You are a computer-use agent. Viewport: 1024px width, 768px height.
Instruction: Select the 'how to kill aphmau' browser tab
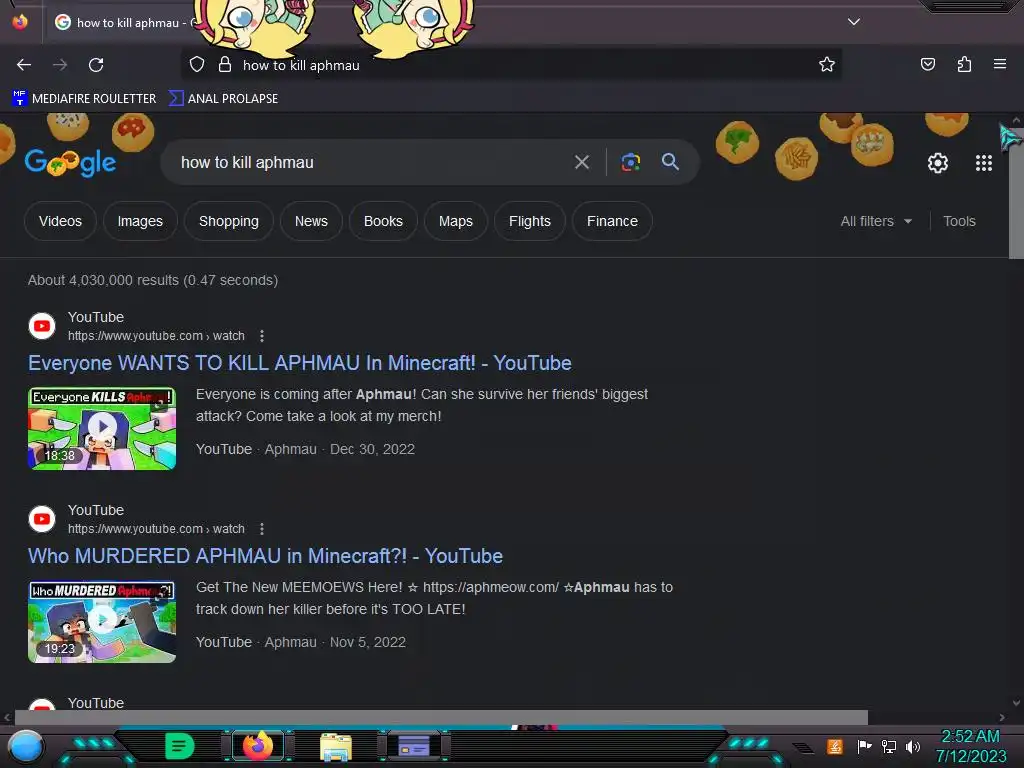click(x=124, y=22)
